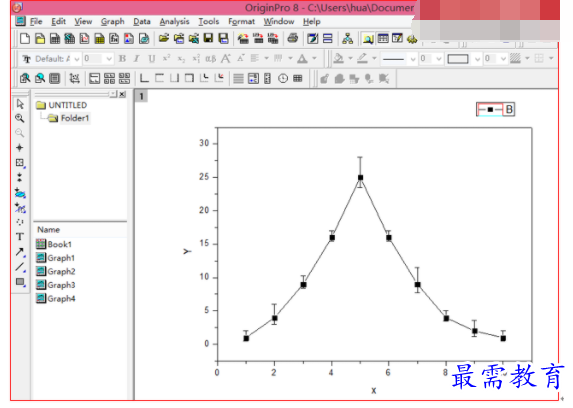Select the Screen Reader crosshair tool

coord(20,147)
